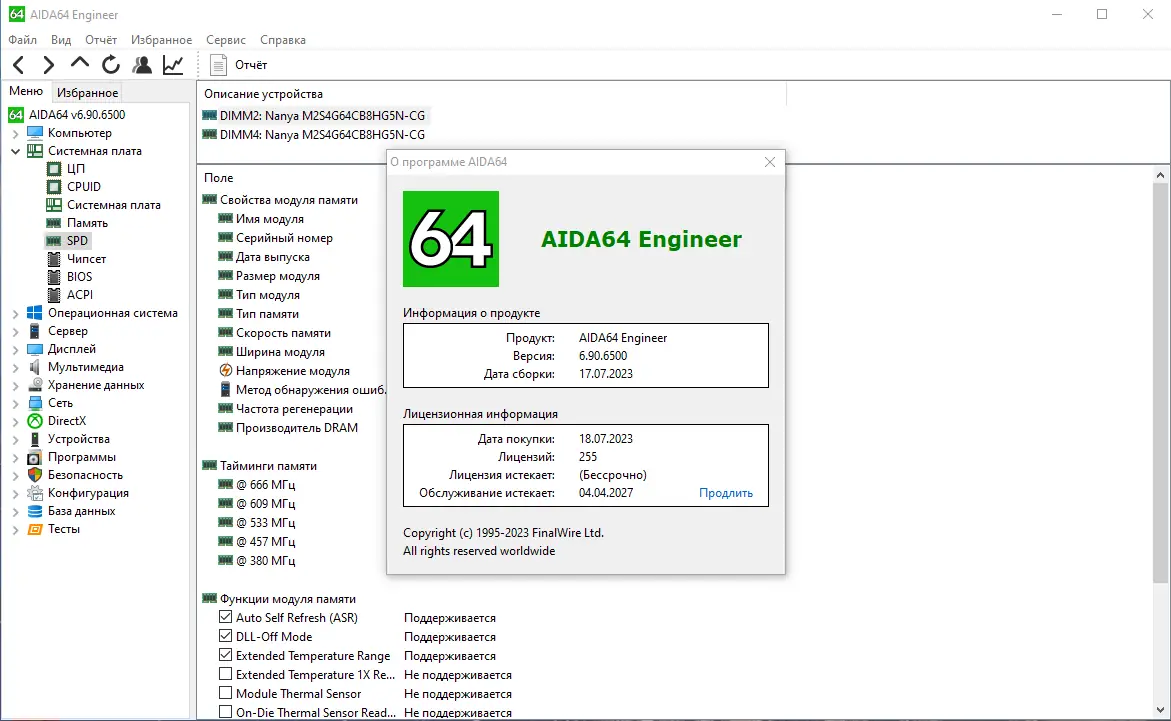The width and height of the screenshot is (1171, 721).
Task: Click the Мультимедиа speaker icon
Action: pos(34,367)
